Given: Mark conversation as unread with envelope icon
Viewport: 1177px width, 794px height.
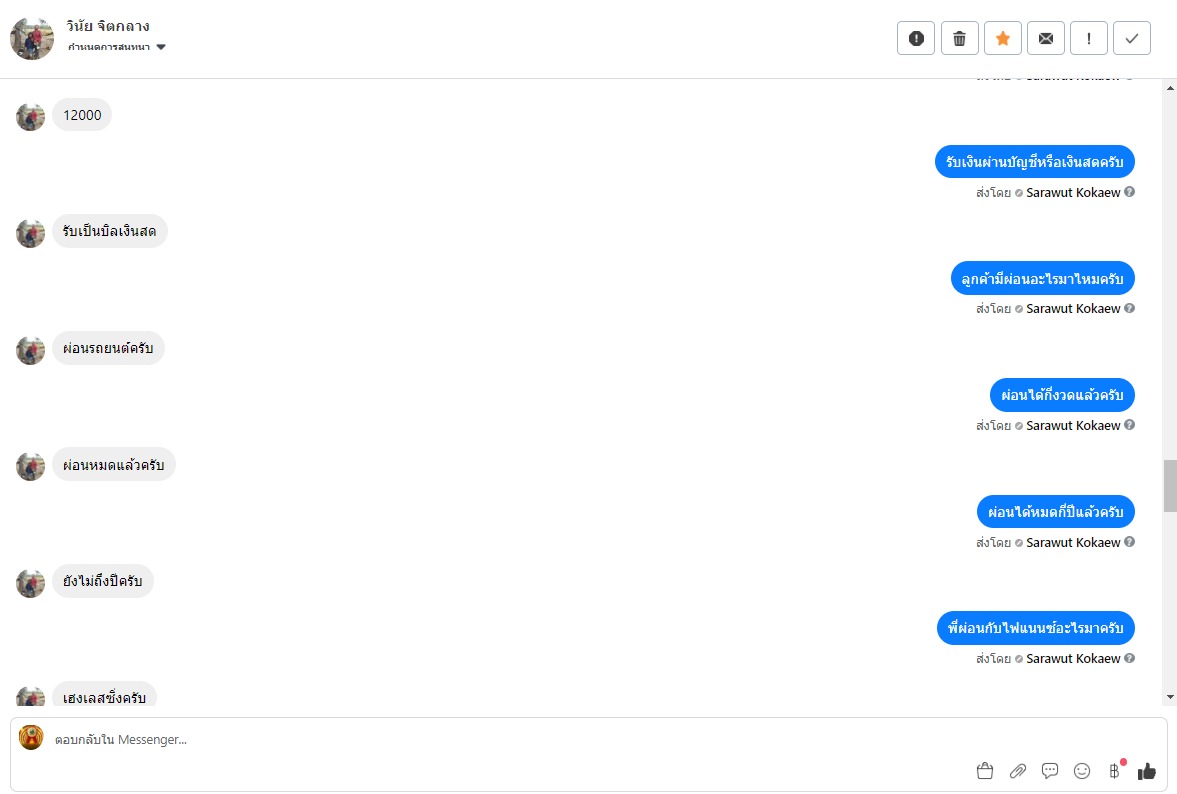Looking at the screenshot, I should click(1046, 39).
